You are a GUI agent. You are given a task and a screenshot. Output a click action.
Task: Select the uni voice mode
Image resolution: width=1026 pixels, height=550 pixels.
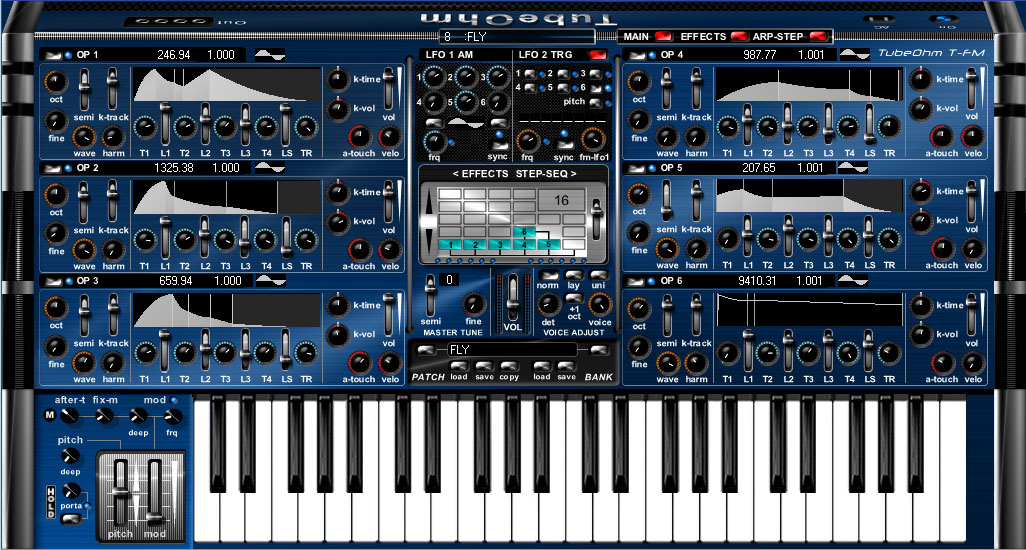(x=599, y=275)
